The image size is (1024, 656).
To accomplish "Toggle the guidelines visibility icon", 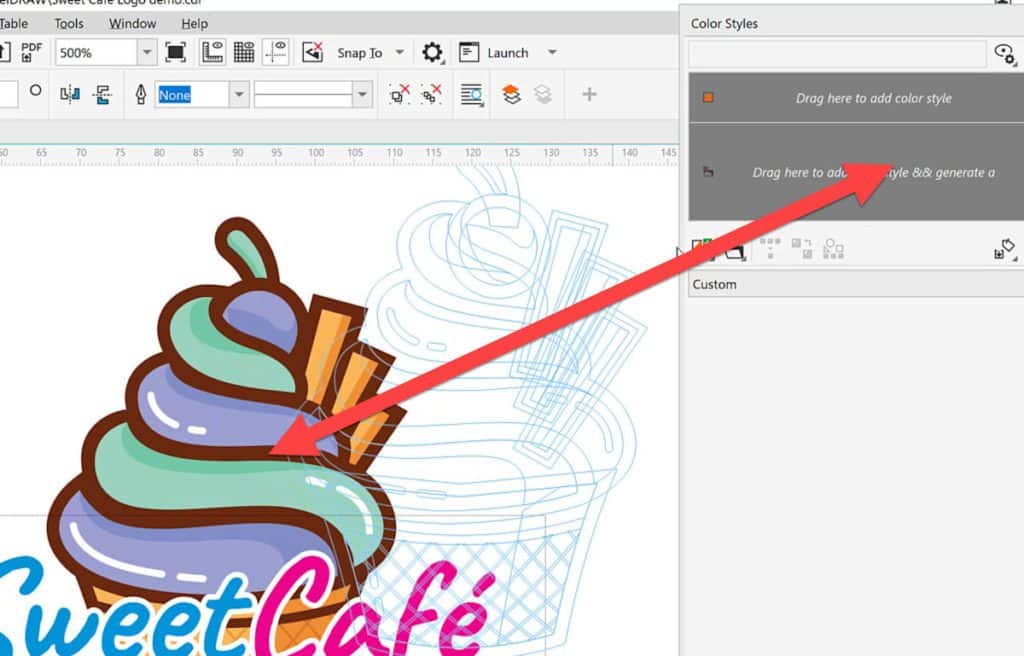I will click(x=276, y=53).
